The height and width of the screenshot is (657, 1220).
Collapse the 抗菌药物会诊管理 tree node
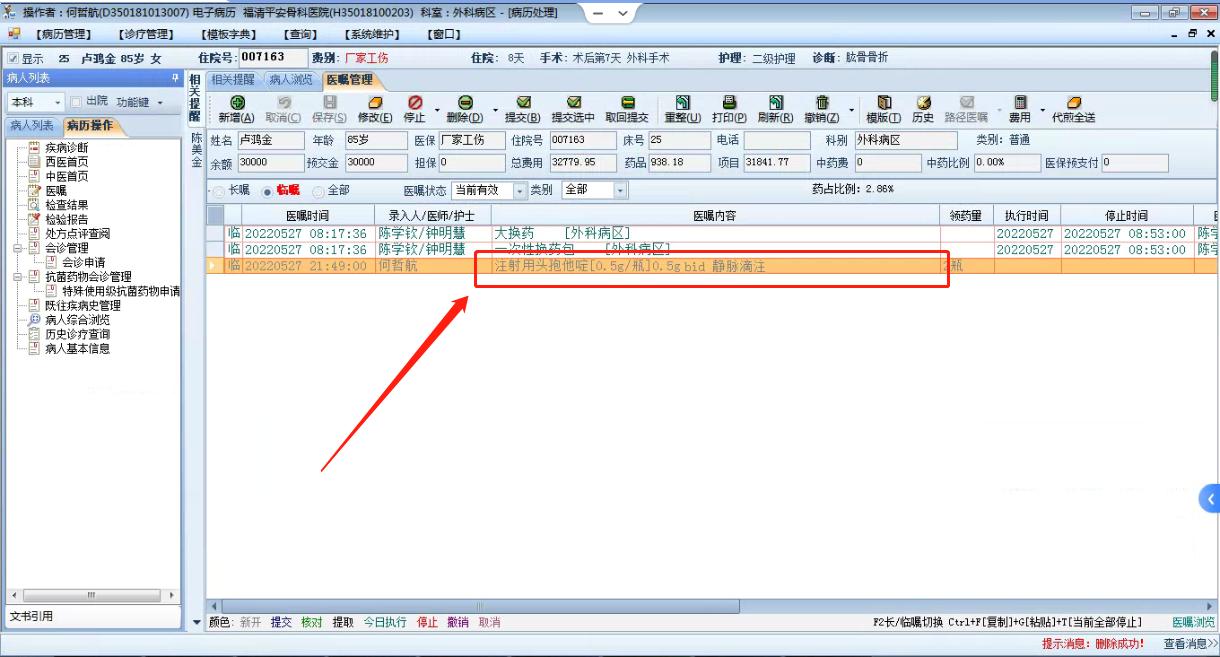tap(18, 277)
